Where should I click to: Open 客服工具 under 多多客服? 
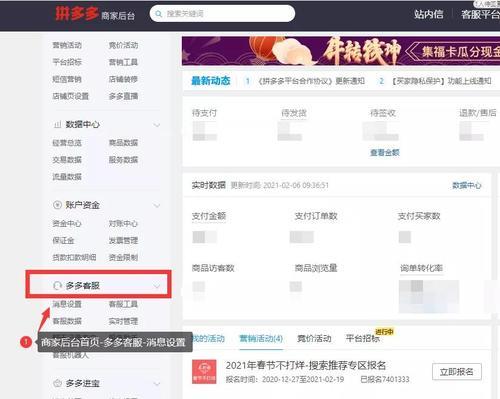(123, 304)
